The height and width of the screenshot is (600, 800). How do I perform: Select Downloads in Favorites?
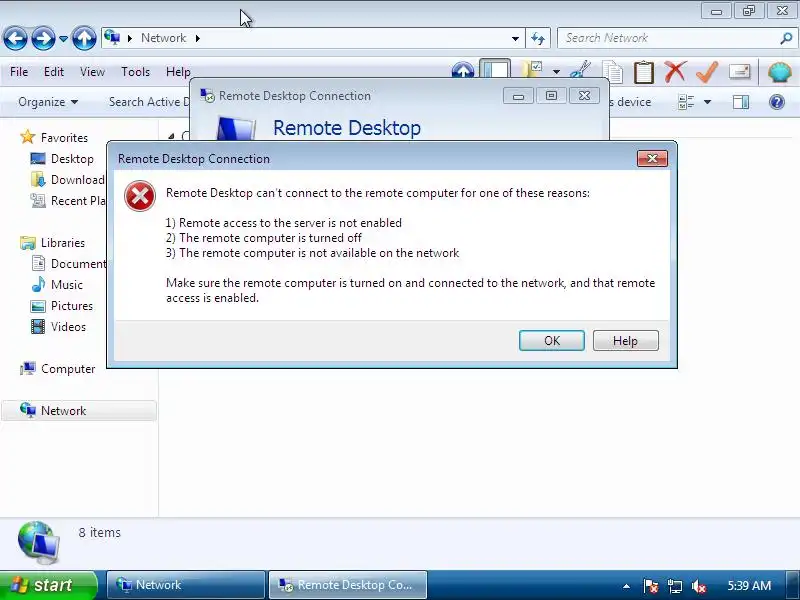point(68,180)
